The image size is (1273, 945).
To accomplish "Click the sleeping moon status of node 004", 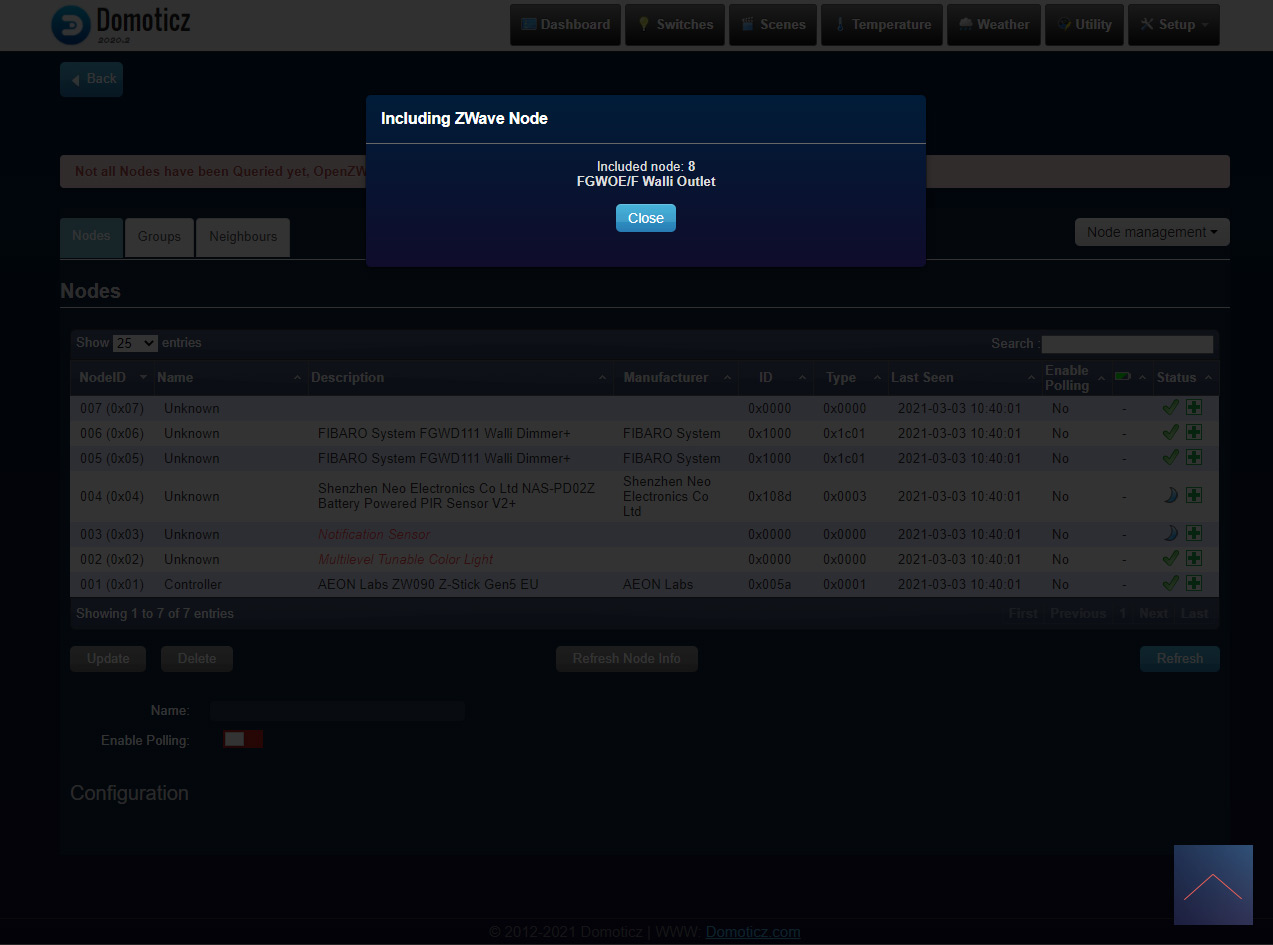I will click(x=1171, y=495).
